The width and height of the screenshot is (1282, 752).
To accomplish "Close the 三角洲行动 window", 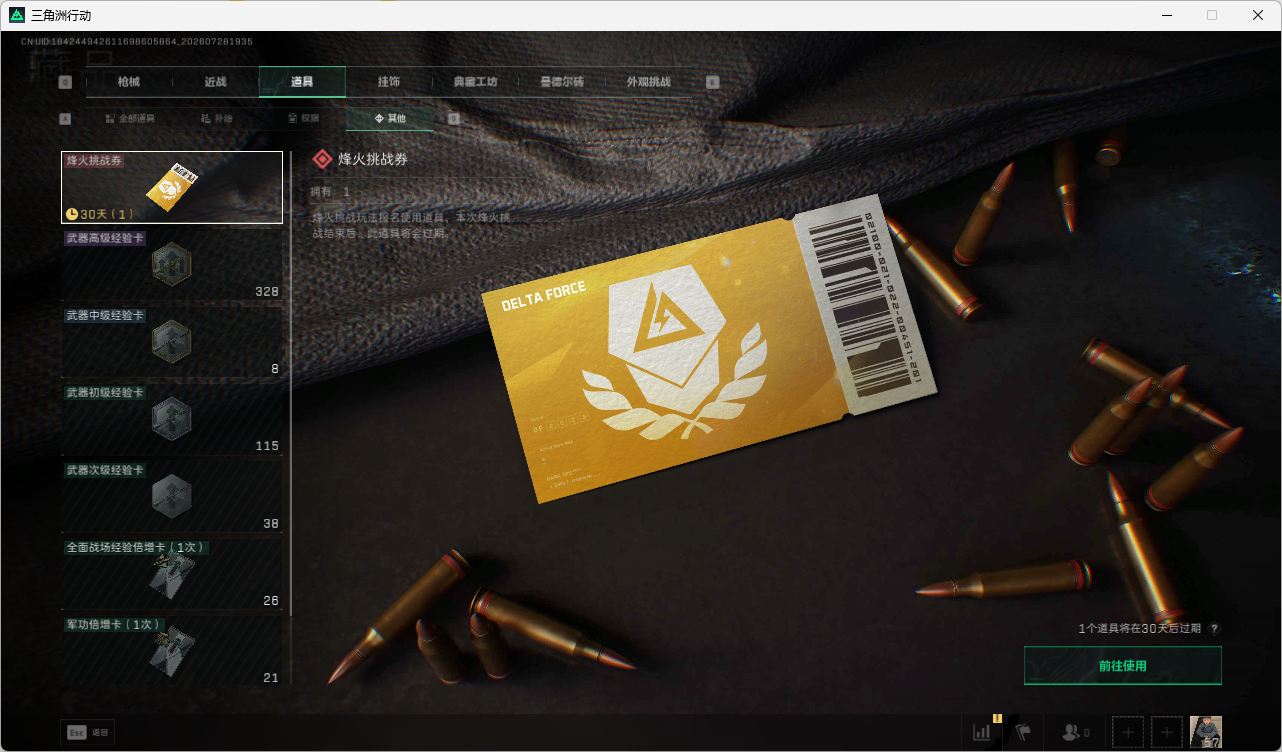I will 1258,15.
